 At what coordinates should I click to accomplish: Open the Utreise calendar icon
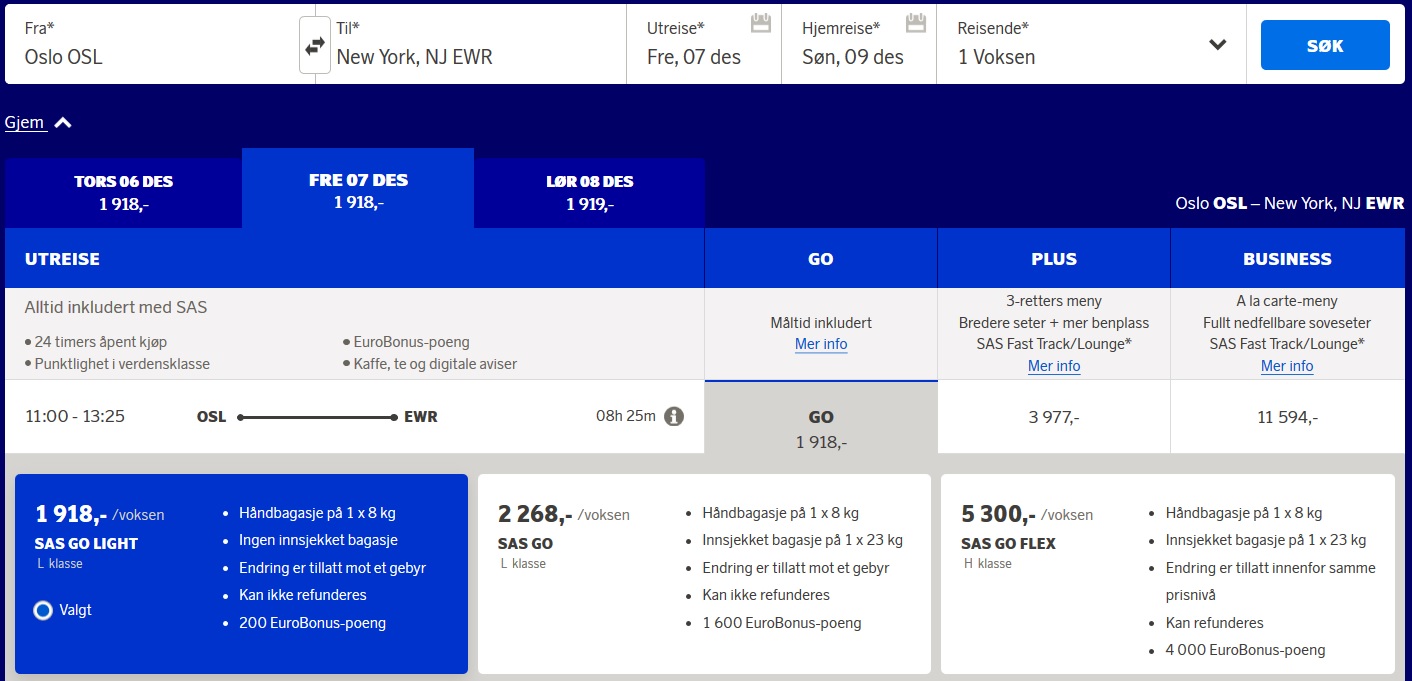(x=761, y=23)
